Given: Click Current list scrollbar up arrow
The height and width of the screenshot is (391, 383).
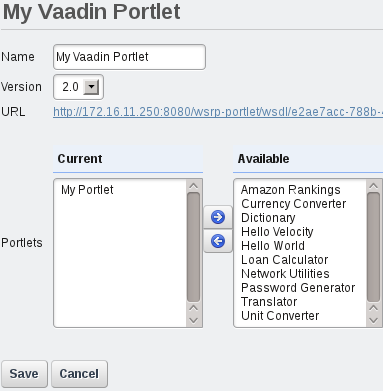Looking at the screenshot, I should (193, 186).
